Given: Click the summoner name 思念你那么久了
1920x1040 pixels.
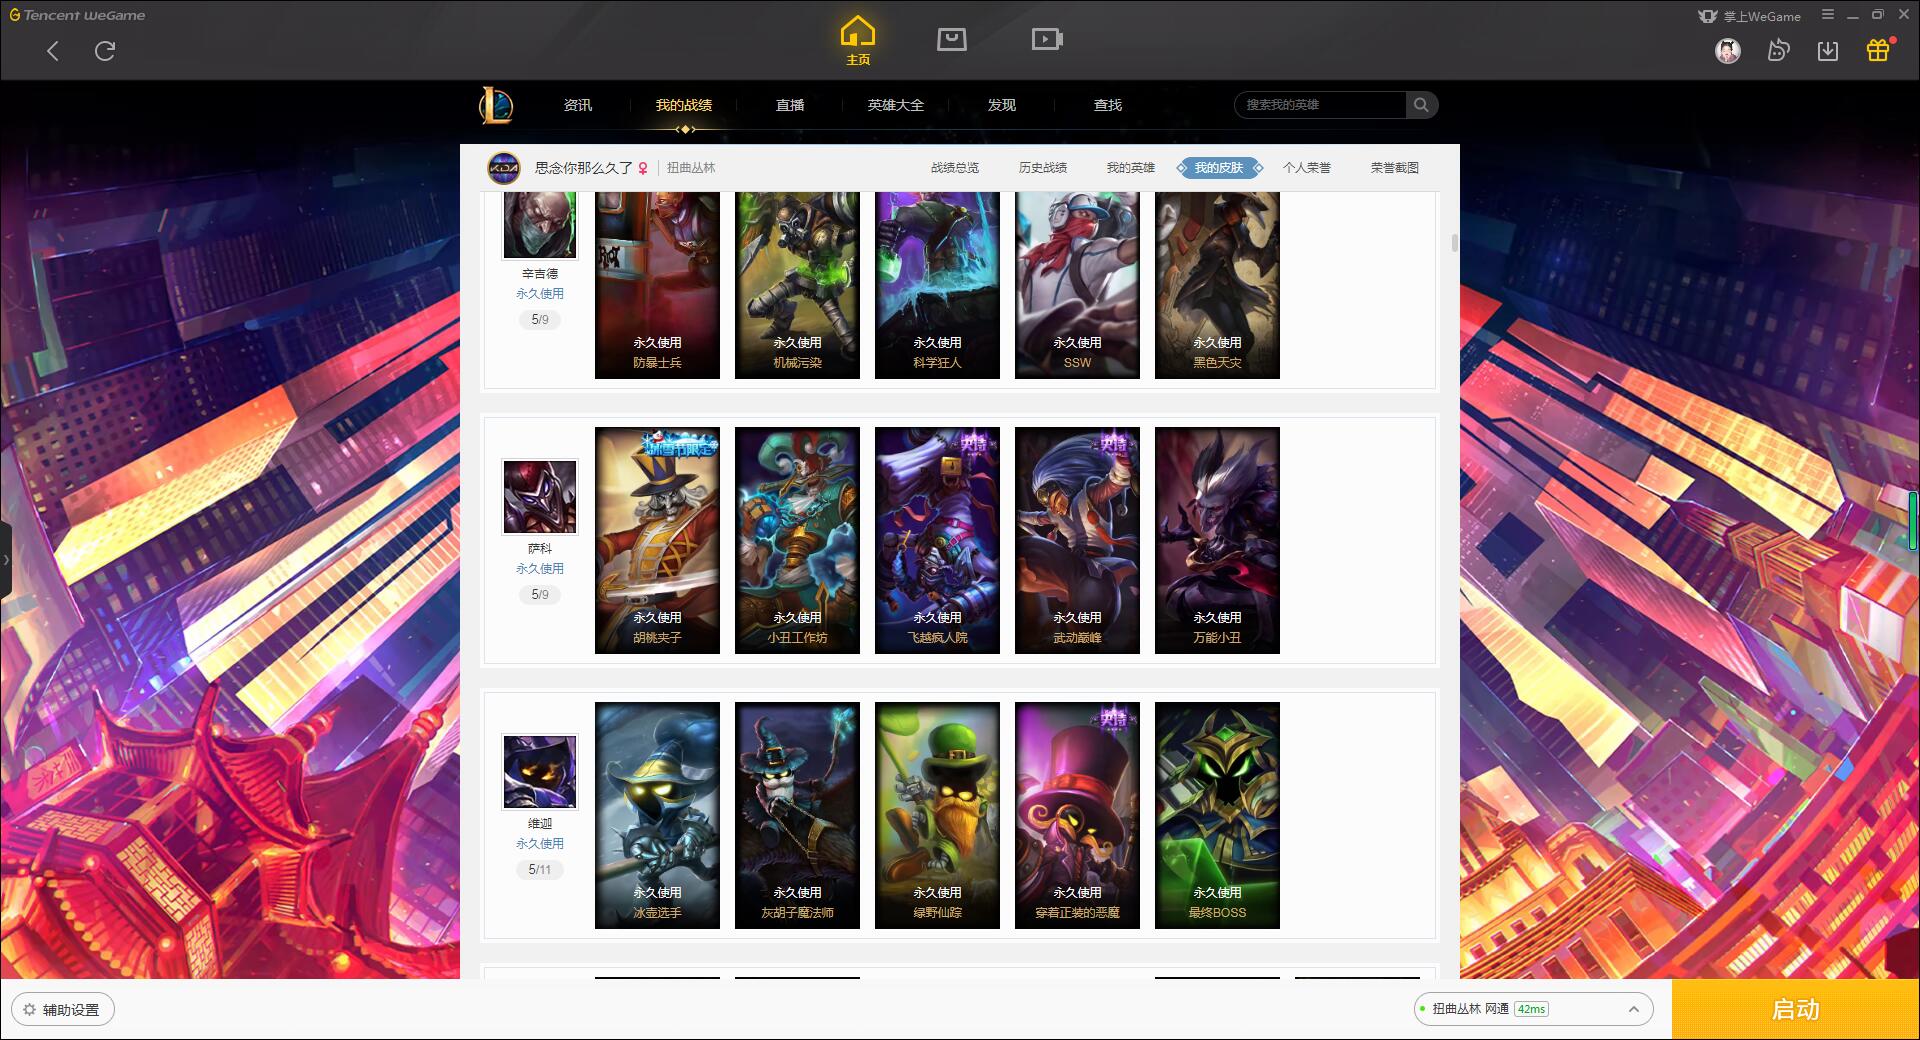Looking at the screenshot, I should [x=583, y=168].
